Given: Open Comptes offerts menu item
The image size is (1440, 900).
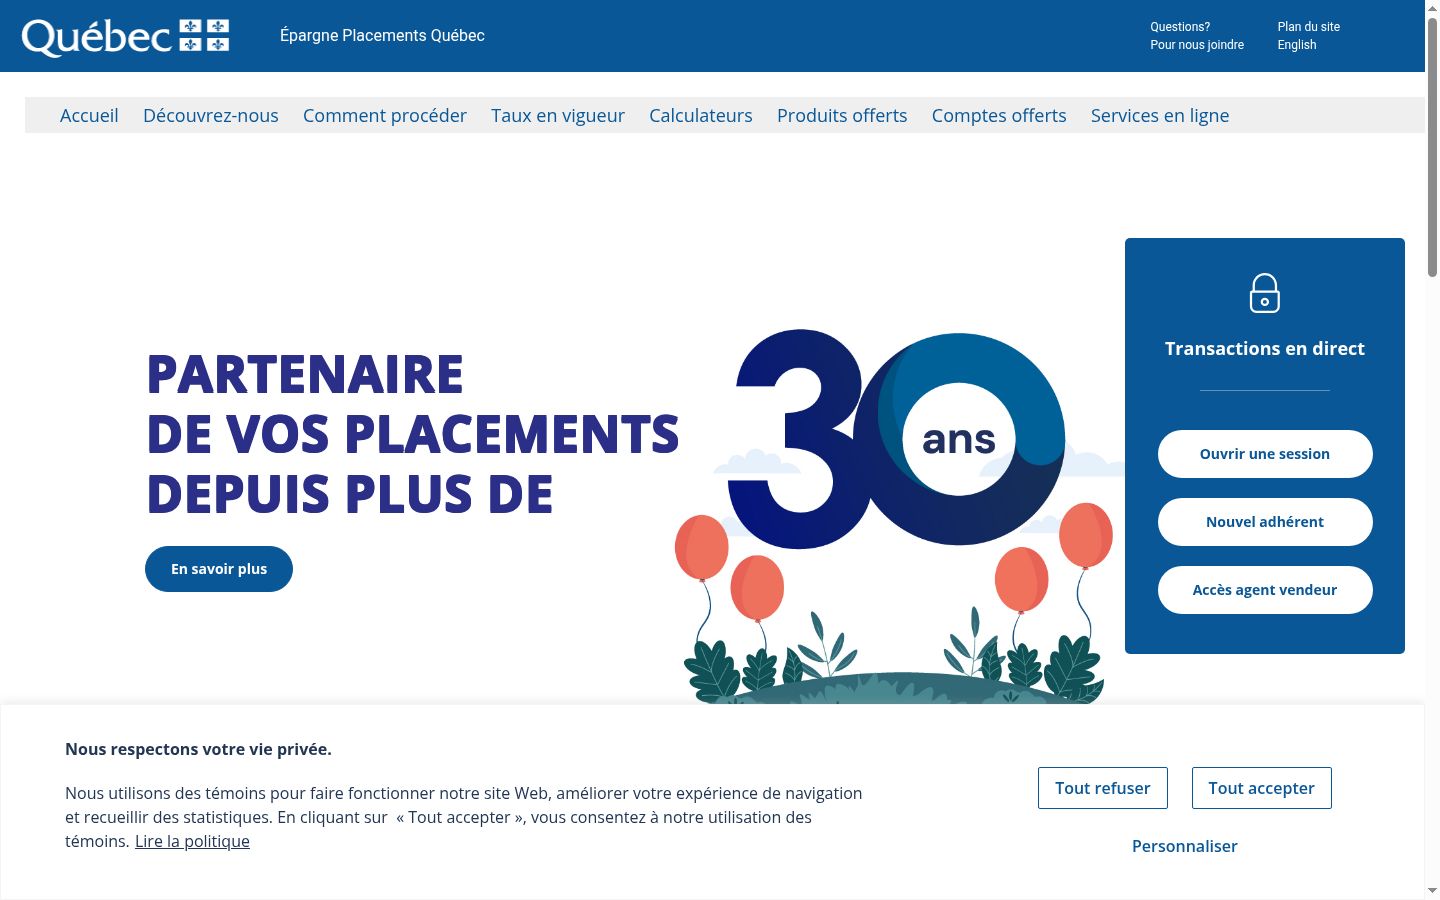Looking at the screenshot, I should (x=999, y=116).
